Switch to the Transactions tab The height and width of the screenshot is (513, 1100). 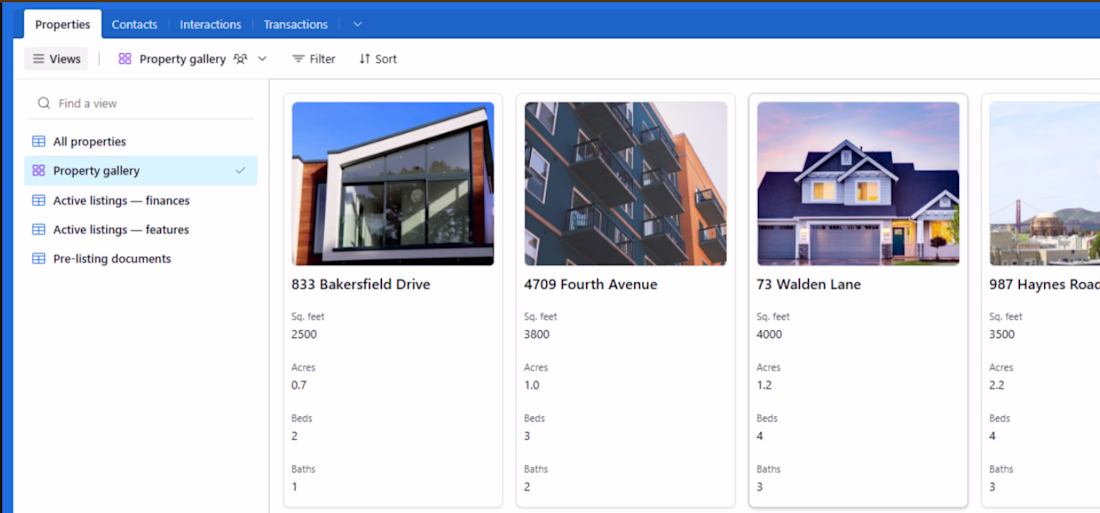point(295,24)
